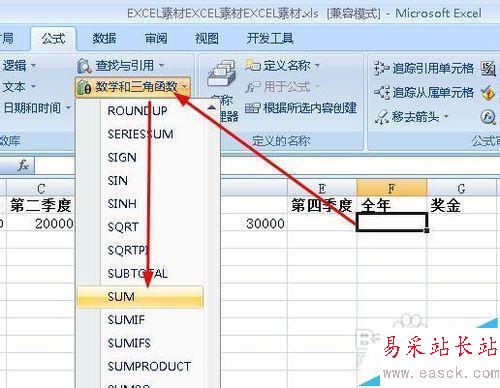The image size is (500, 388).
Task: Click Trace Precedents (追踪引用单元格) button
Action: (423, 68)
